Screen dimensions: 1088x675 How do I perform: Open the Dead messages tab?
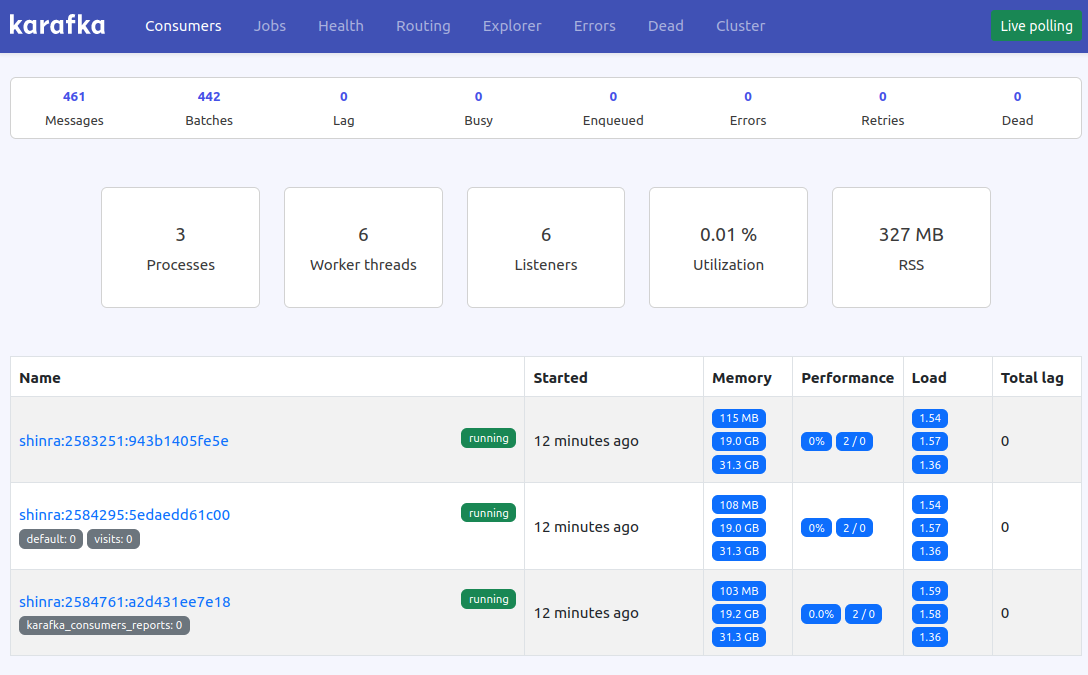665,26
